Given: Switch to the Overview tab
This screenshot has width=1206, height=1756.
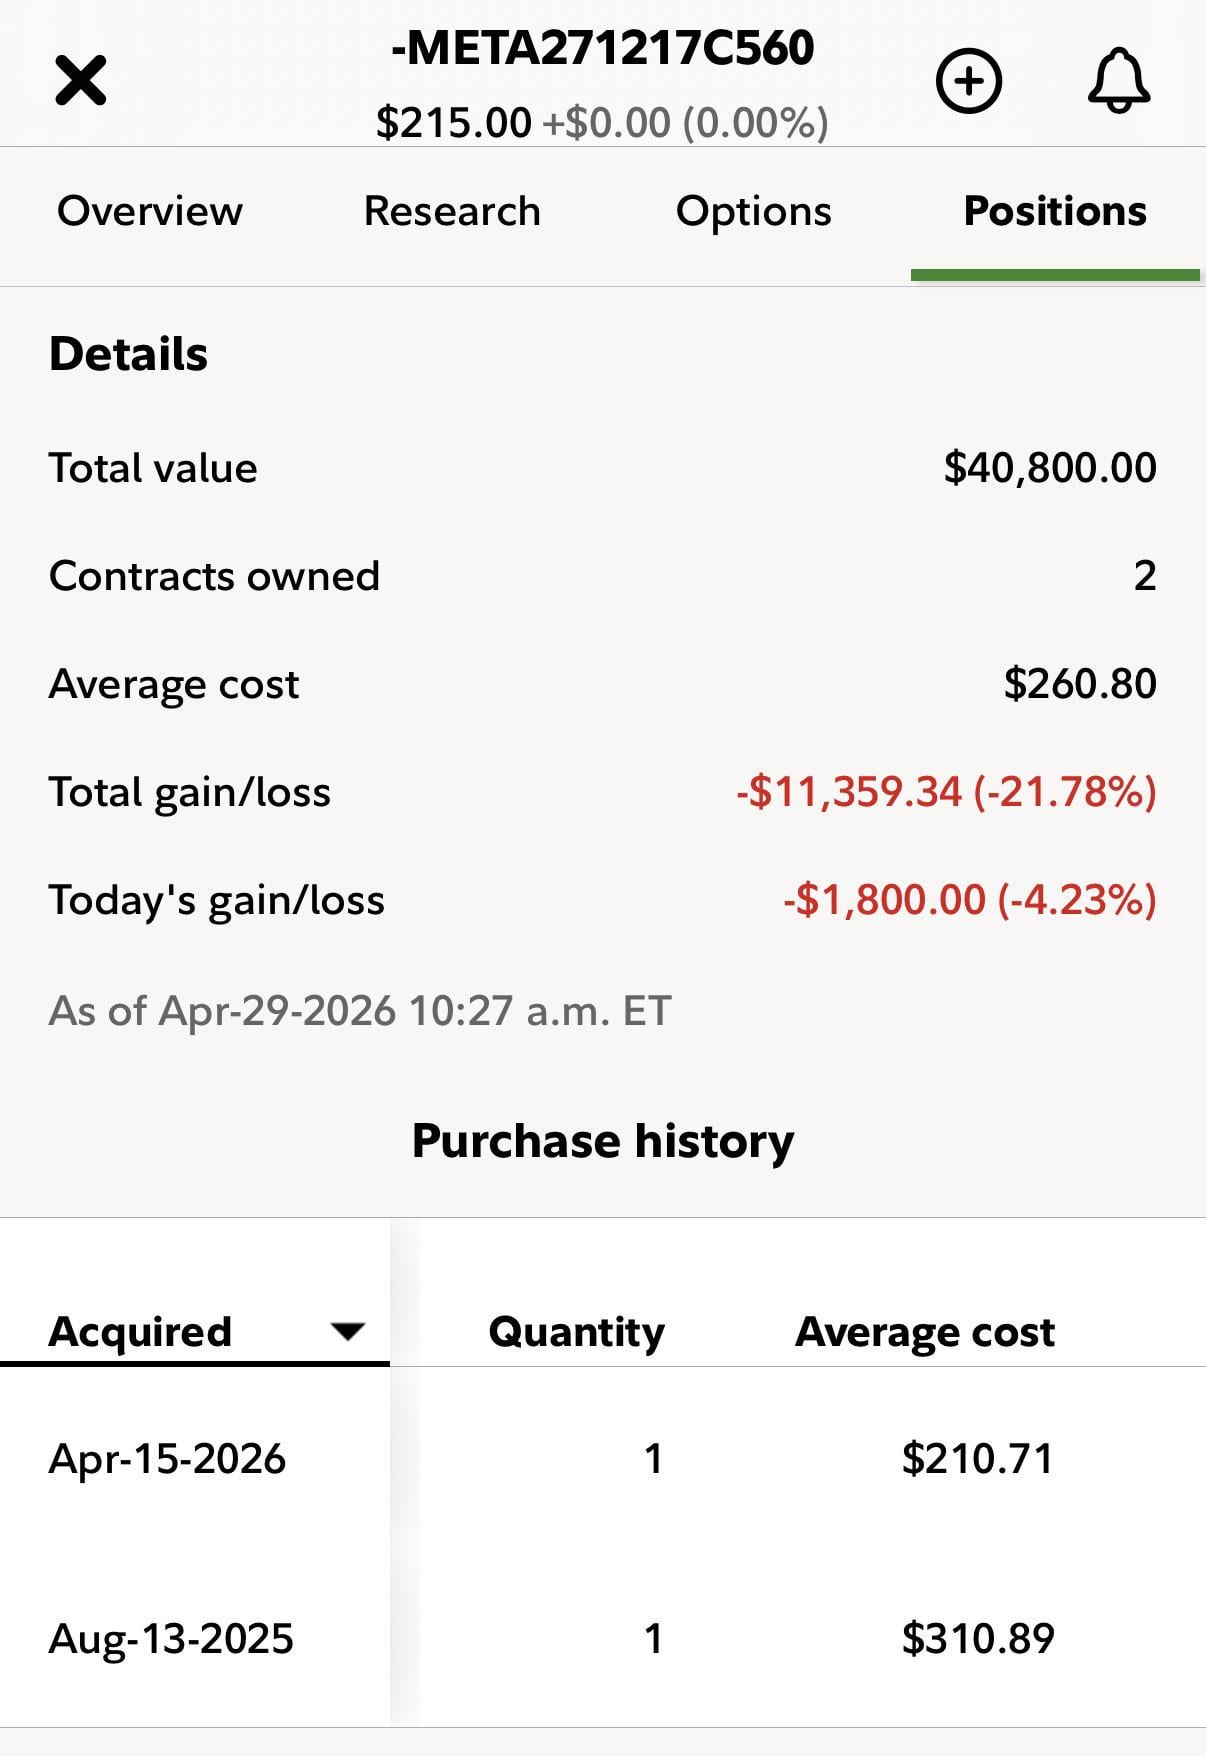Looking at the screenshot, I should (150, 212).
